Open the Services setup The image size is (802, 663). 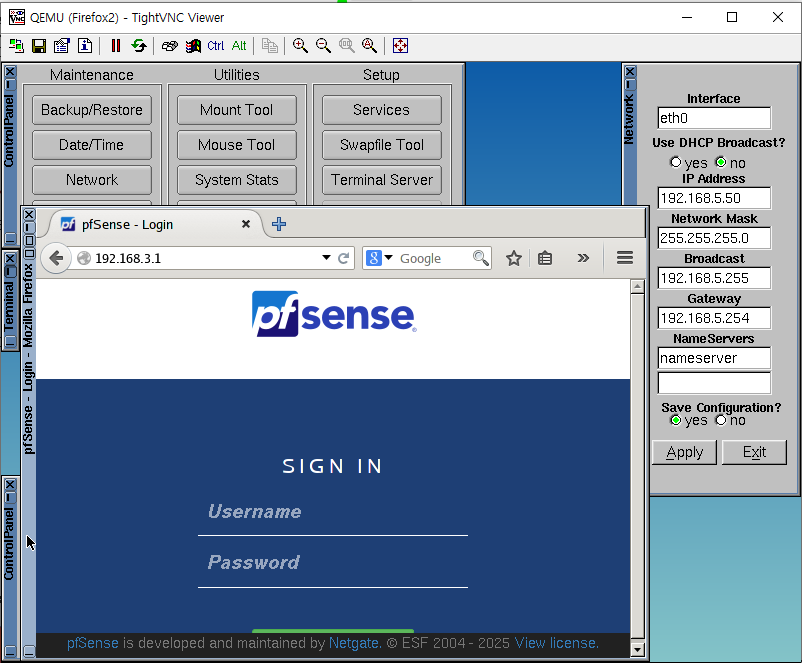coord(382,110)
